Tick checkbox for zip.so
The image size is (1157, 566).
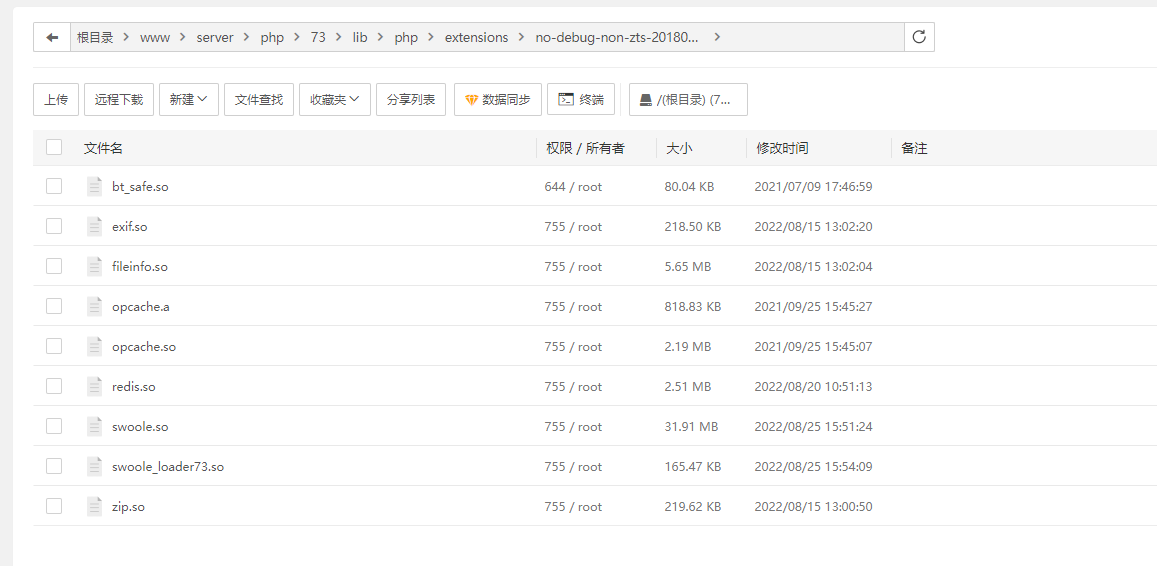(54, 506)
